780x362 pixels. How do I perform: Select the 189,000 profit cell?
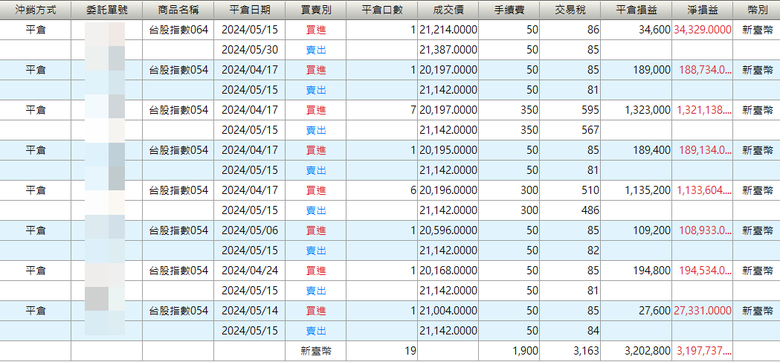636,70
